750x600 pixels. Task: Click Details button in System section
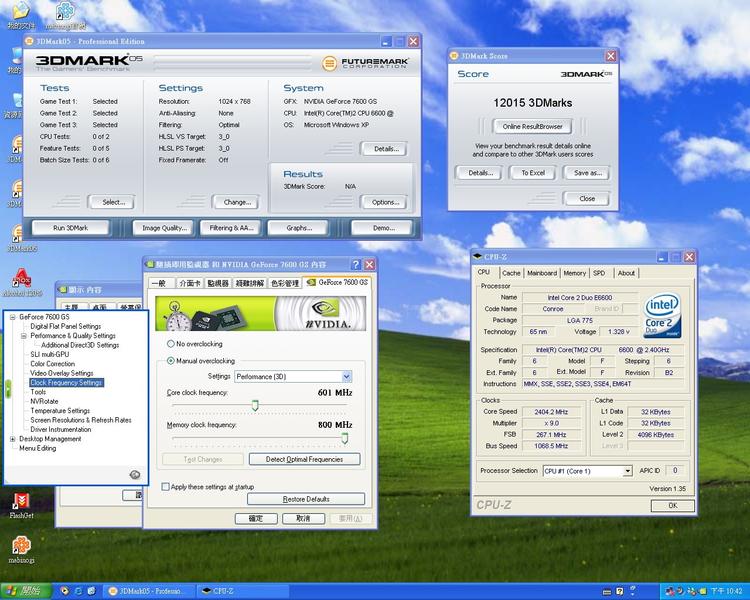(386, 149)
